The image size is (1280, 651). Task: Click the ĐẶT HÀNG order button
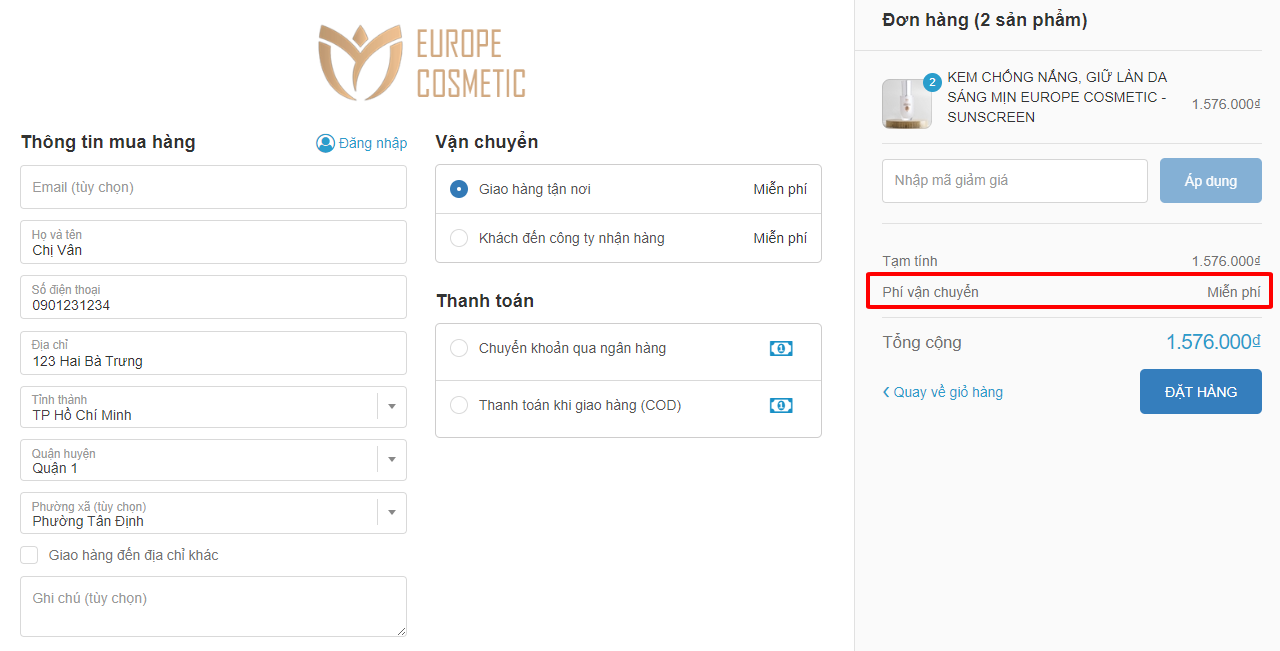(x=1201, y=392)
